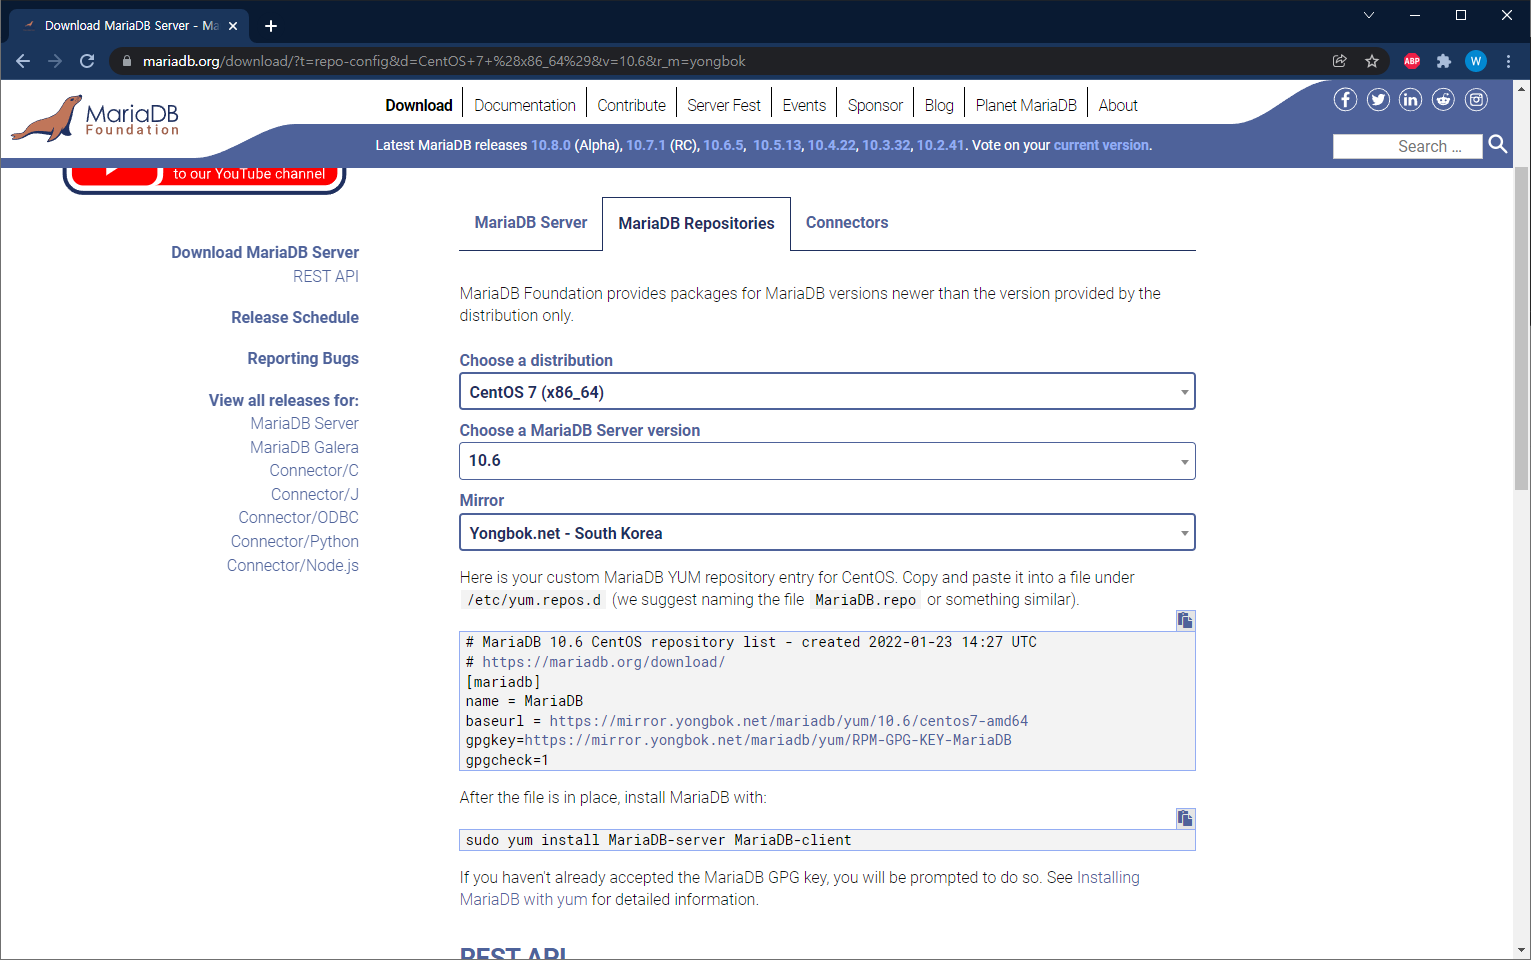View releases for Connector/C
The image size is (1531, 960).
click(x=314, y=471)
